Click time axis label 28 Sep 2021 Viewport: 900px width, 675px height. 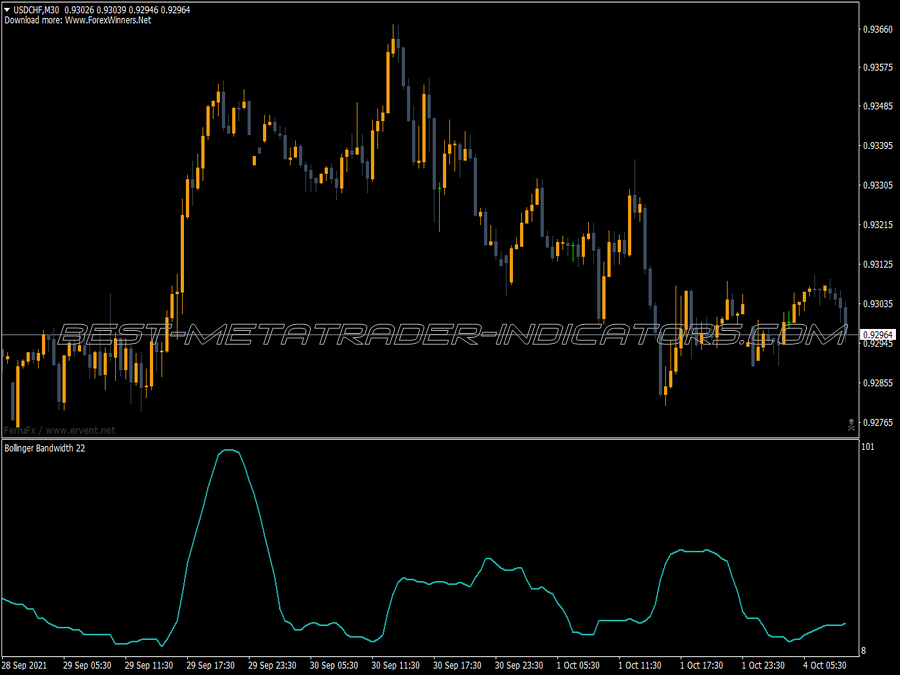pos(24,665)
